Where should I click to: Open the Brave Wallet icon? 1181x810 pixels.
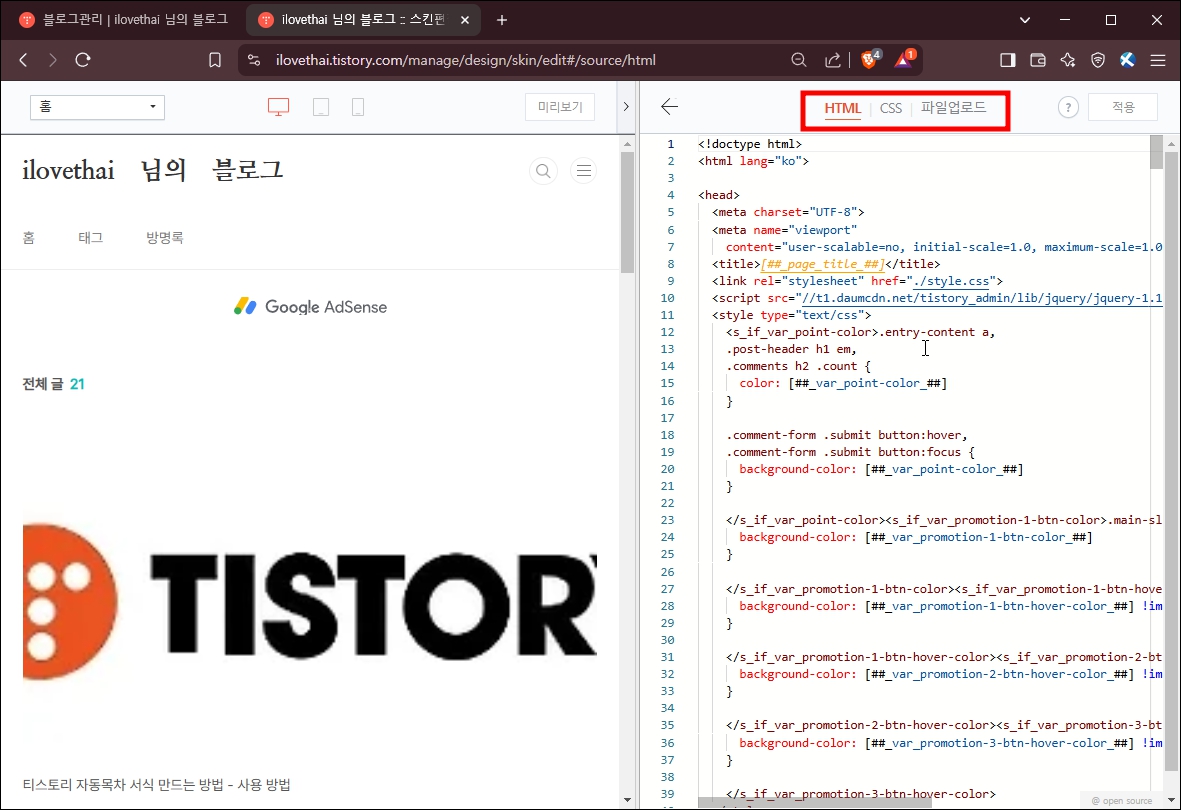pos(1038,60)
